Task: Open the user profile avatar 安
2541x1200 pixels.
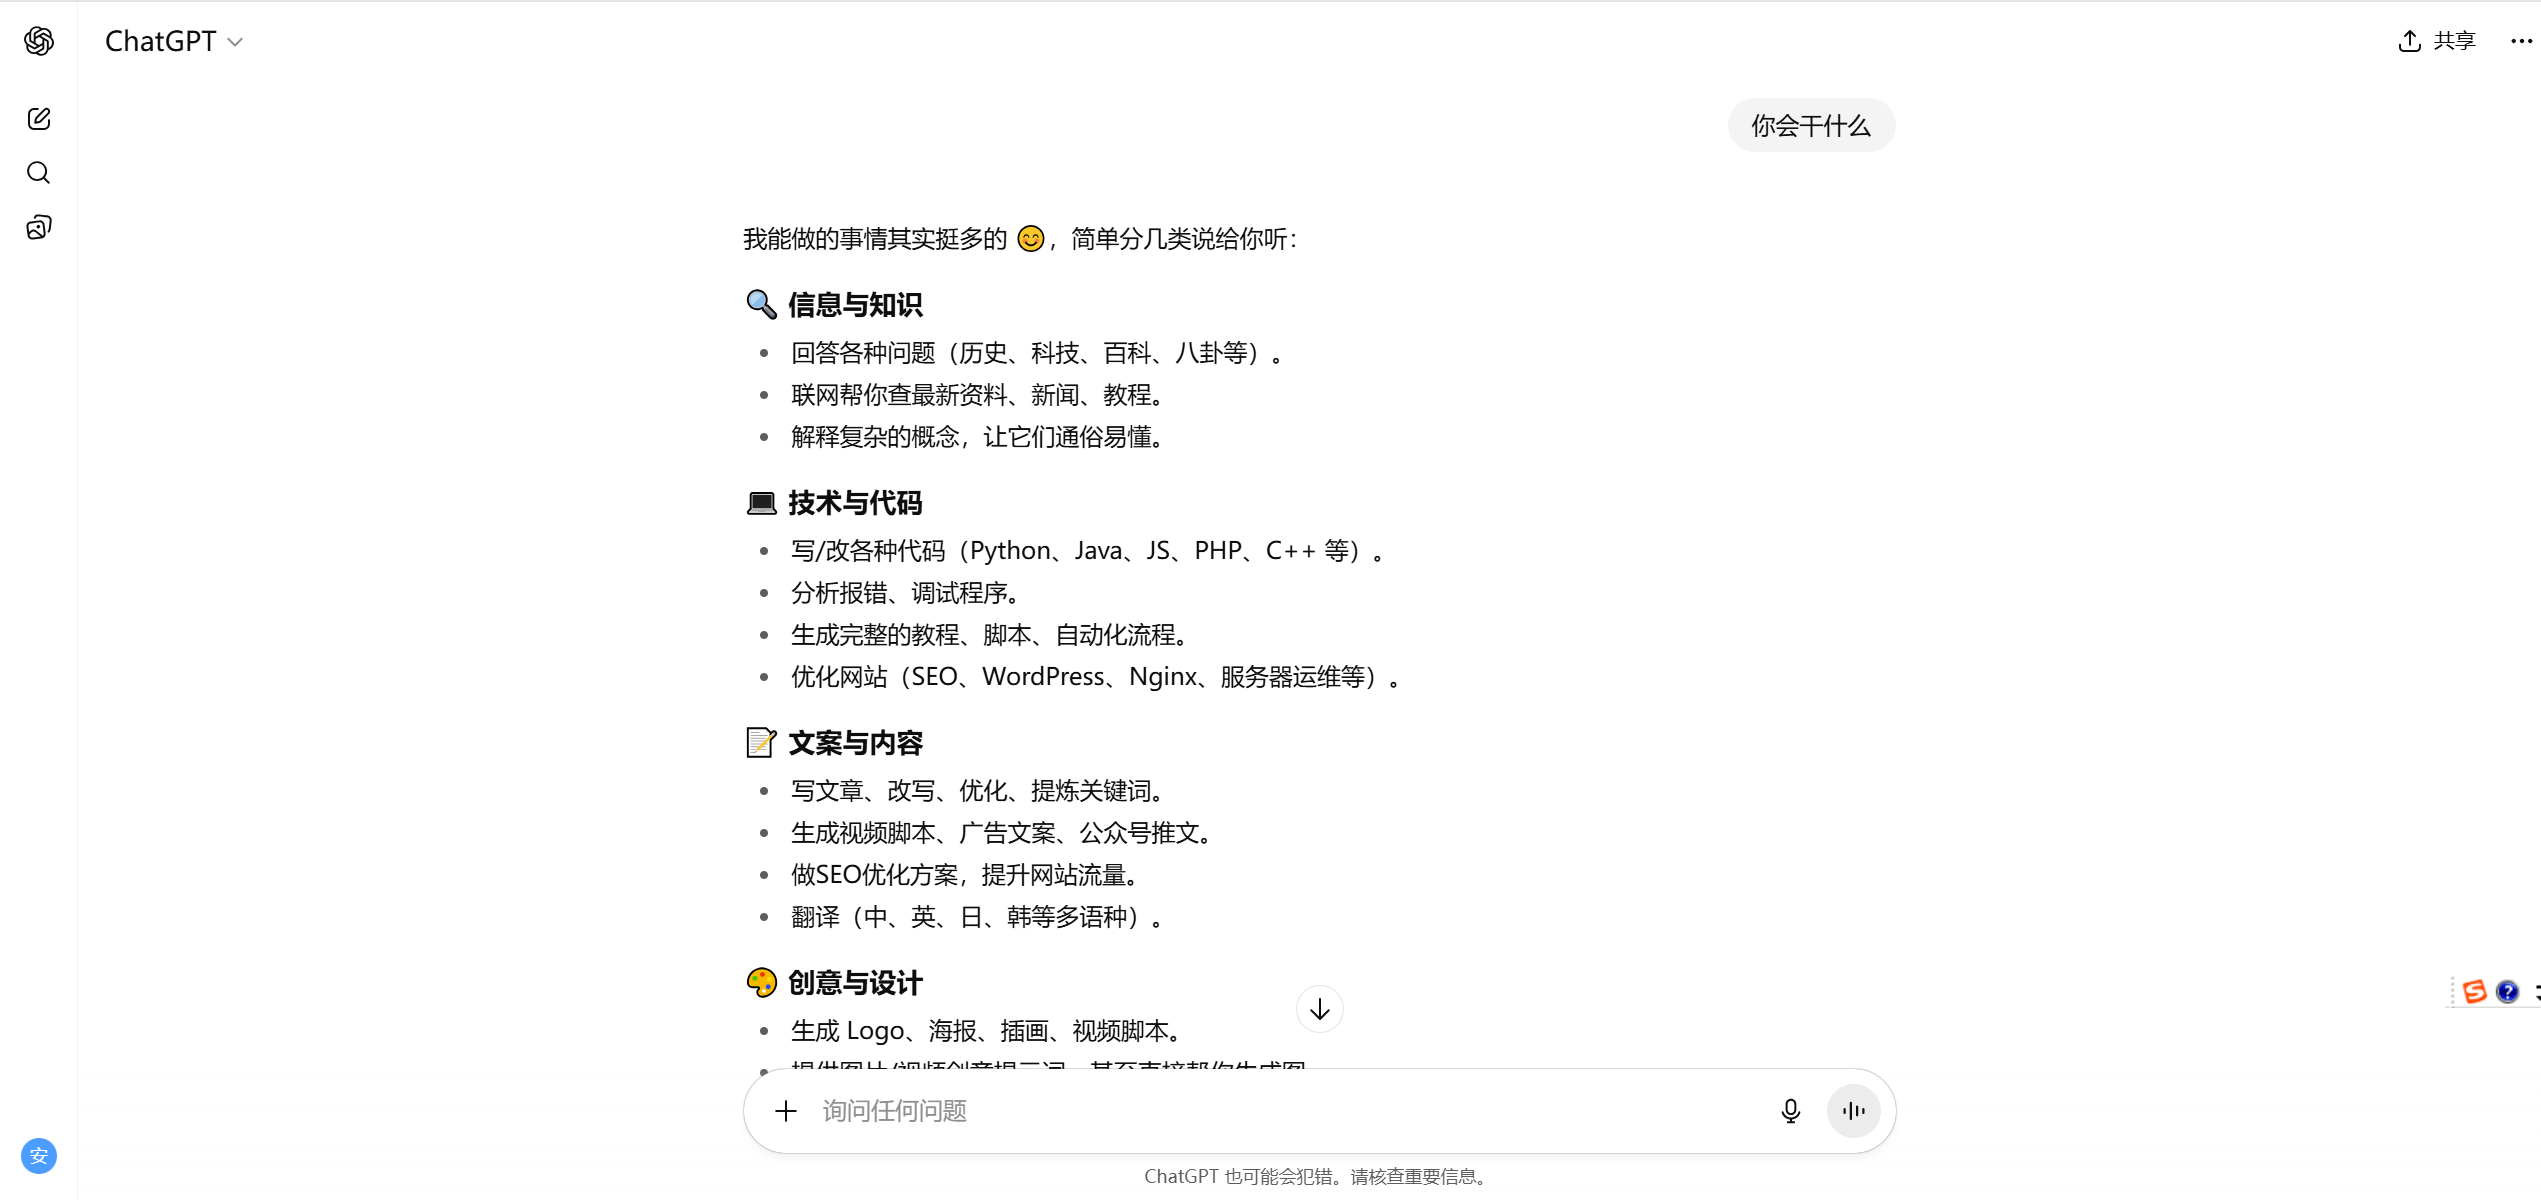Action: pyautogui.click(x=39, y=1156)
